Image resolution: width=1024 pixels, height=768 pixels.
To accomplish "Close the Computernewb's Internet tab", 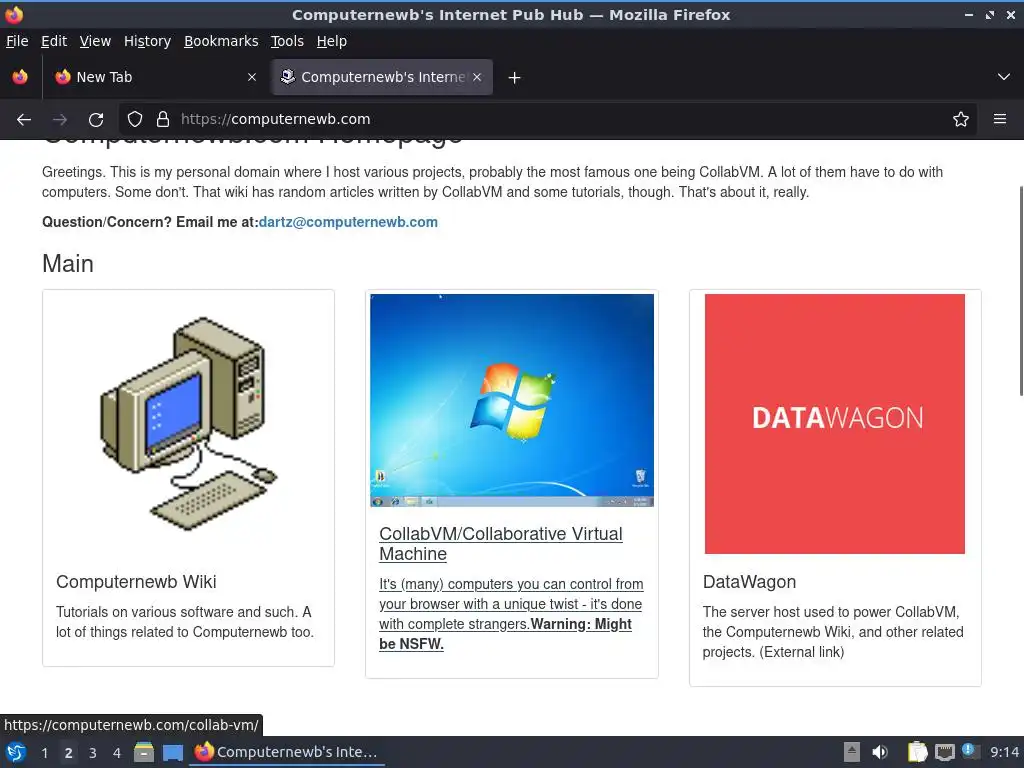I will click(477, 77).
